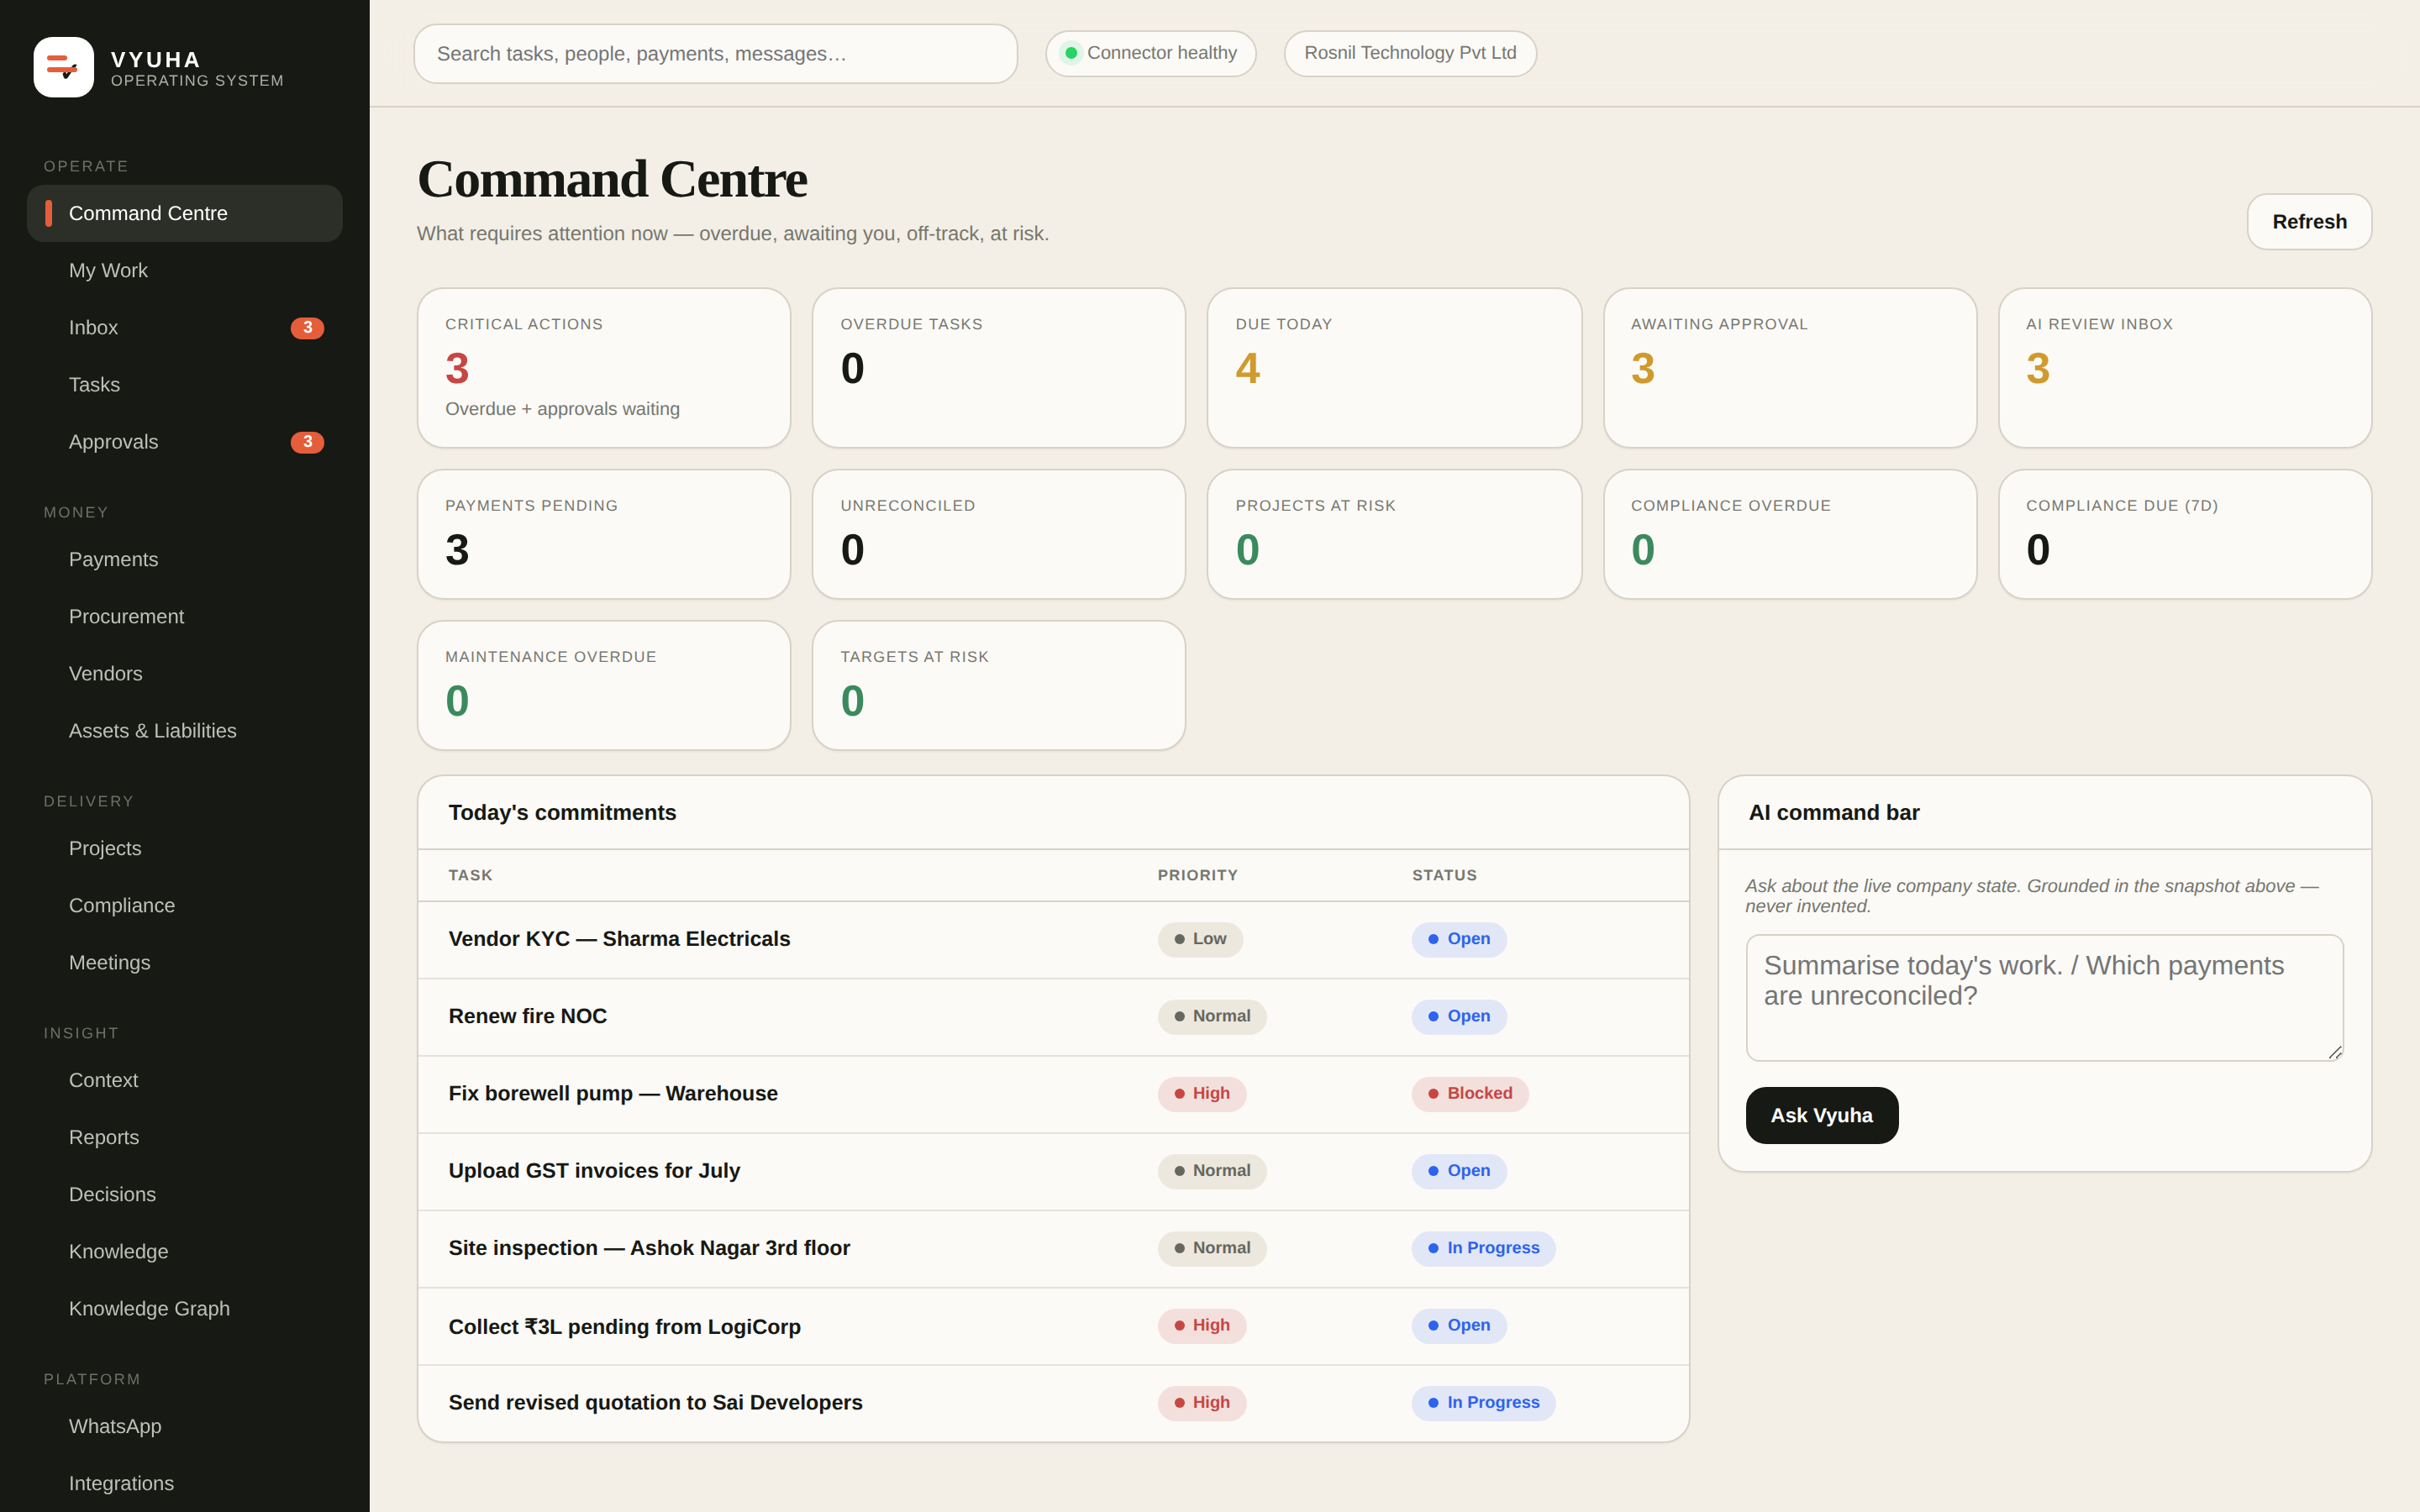This screenshot has width=2420, height=1512.
Task: Click the PRIORITY column header
Action: 1197,875
